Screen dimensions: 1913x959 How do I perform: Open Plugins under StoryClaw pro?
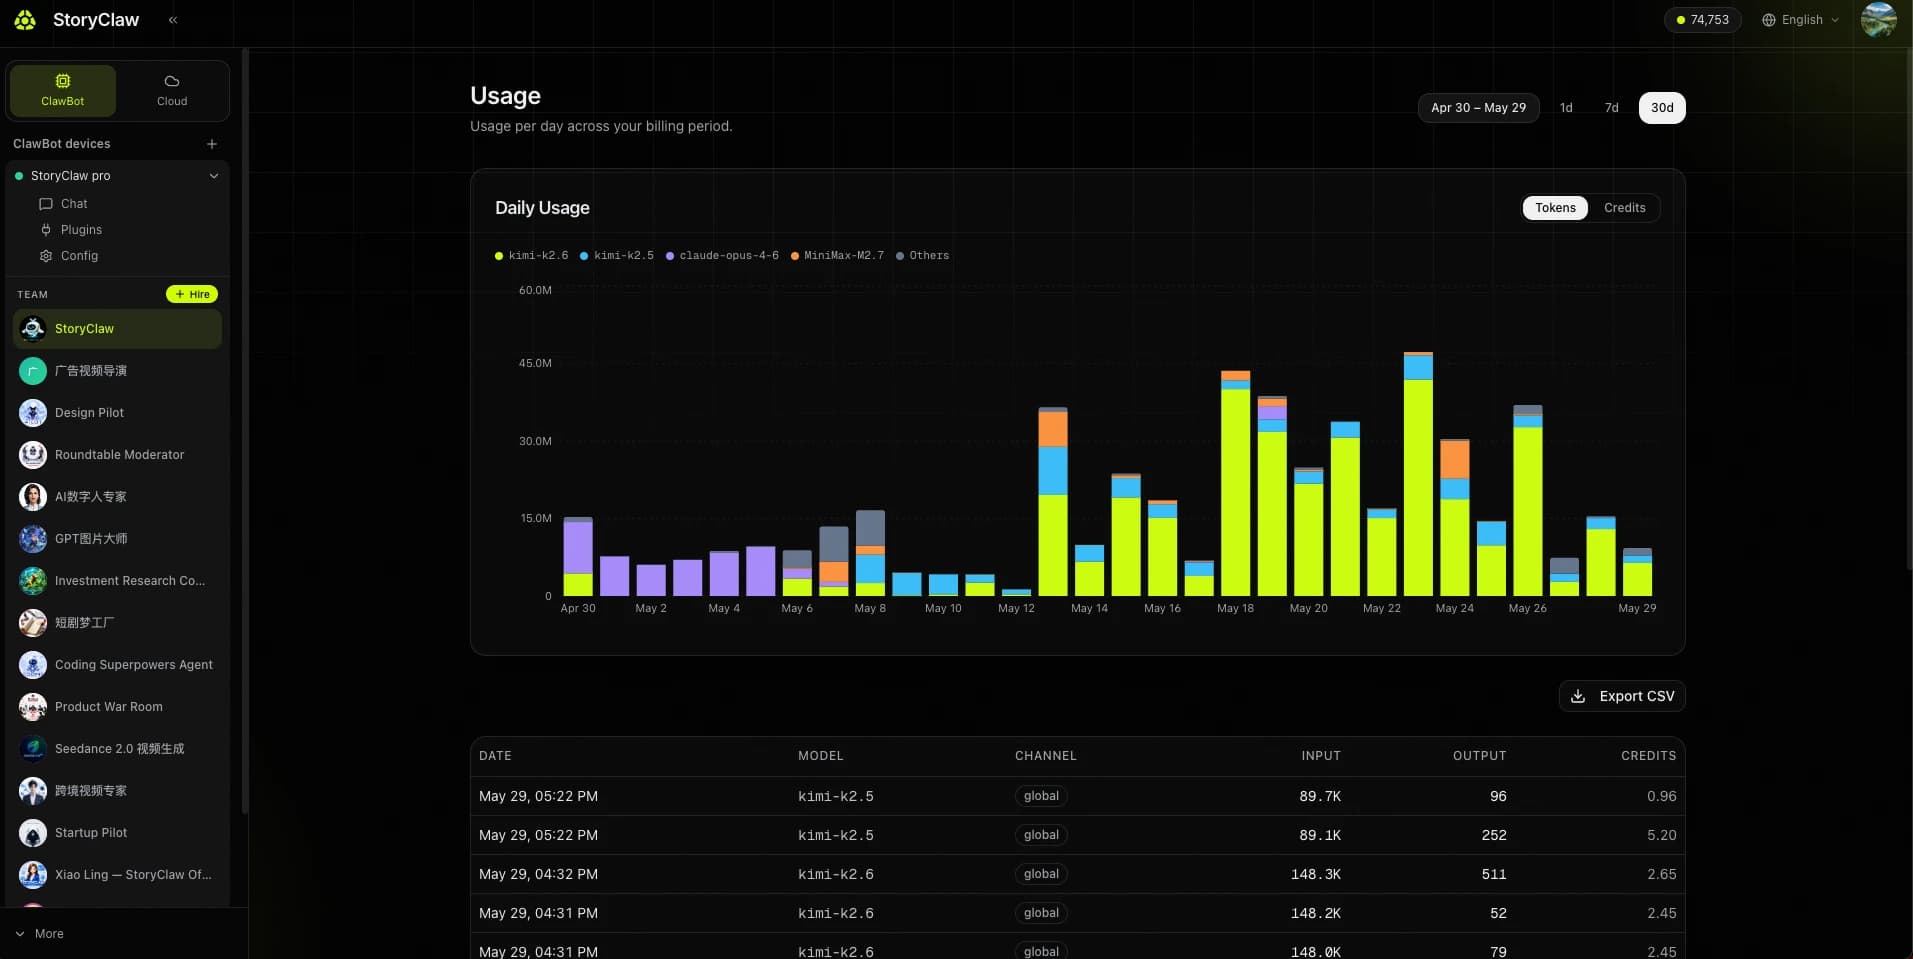[81, 230]
